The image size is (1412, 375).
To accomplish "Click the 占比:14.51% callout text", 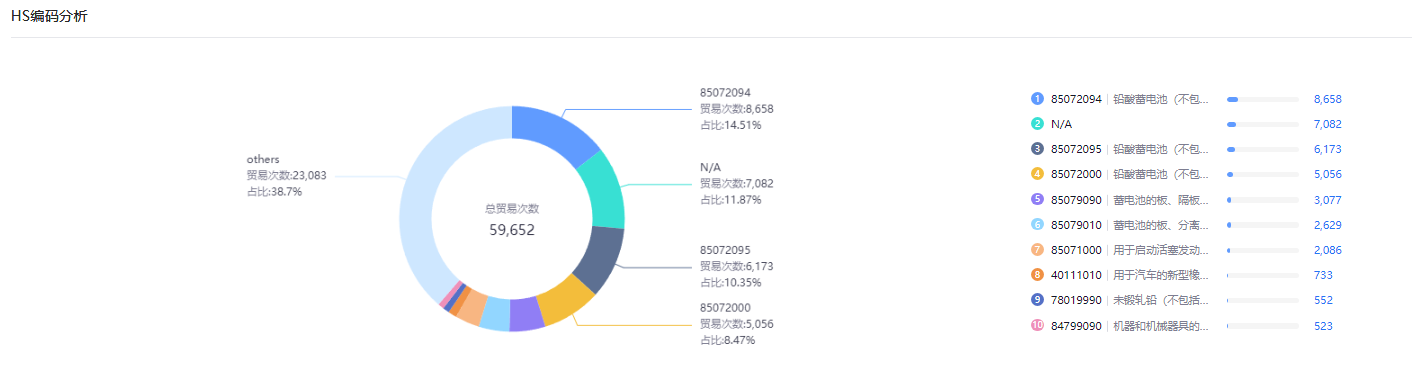I will tap(731, 125).
